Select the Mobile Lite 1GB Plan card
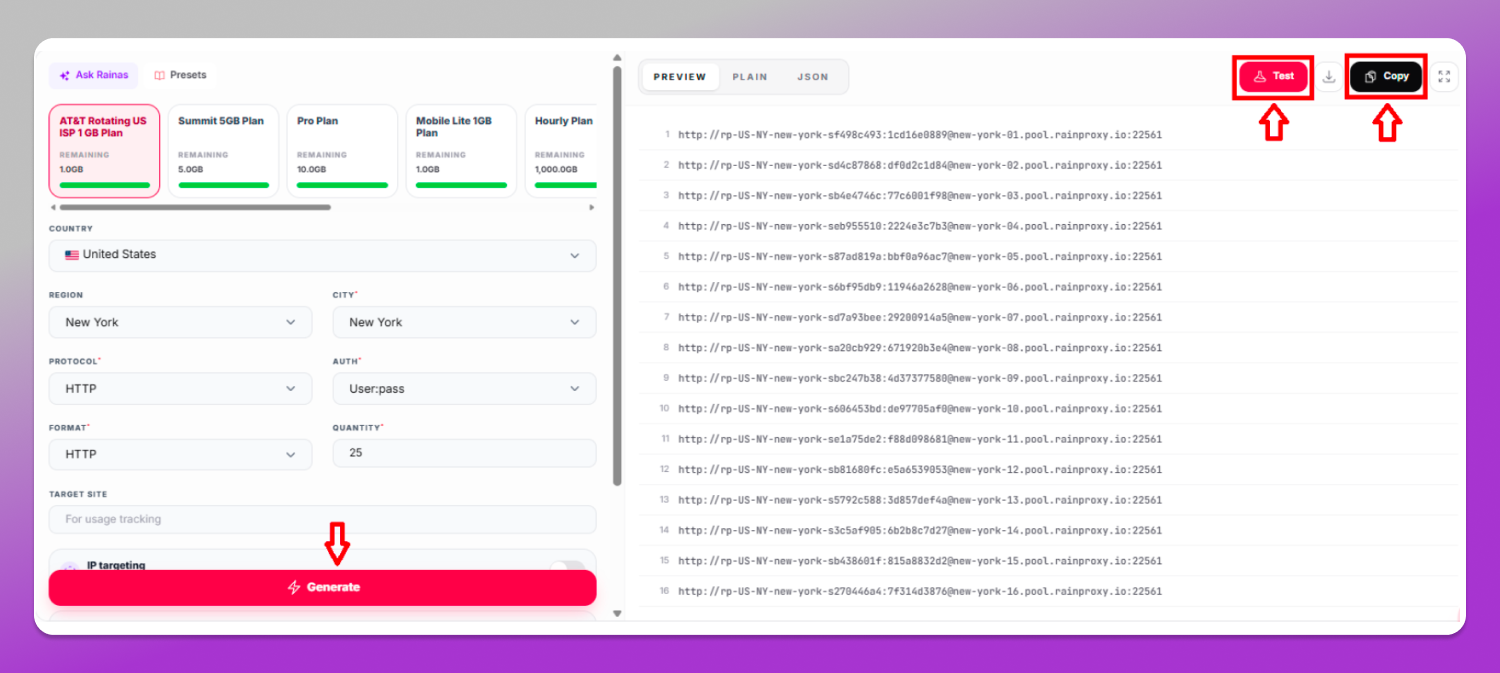The height and width of the screenshot is (673, 1500). click(461, 151)
